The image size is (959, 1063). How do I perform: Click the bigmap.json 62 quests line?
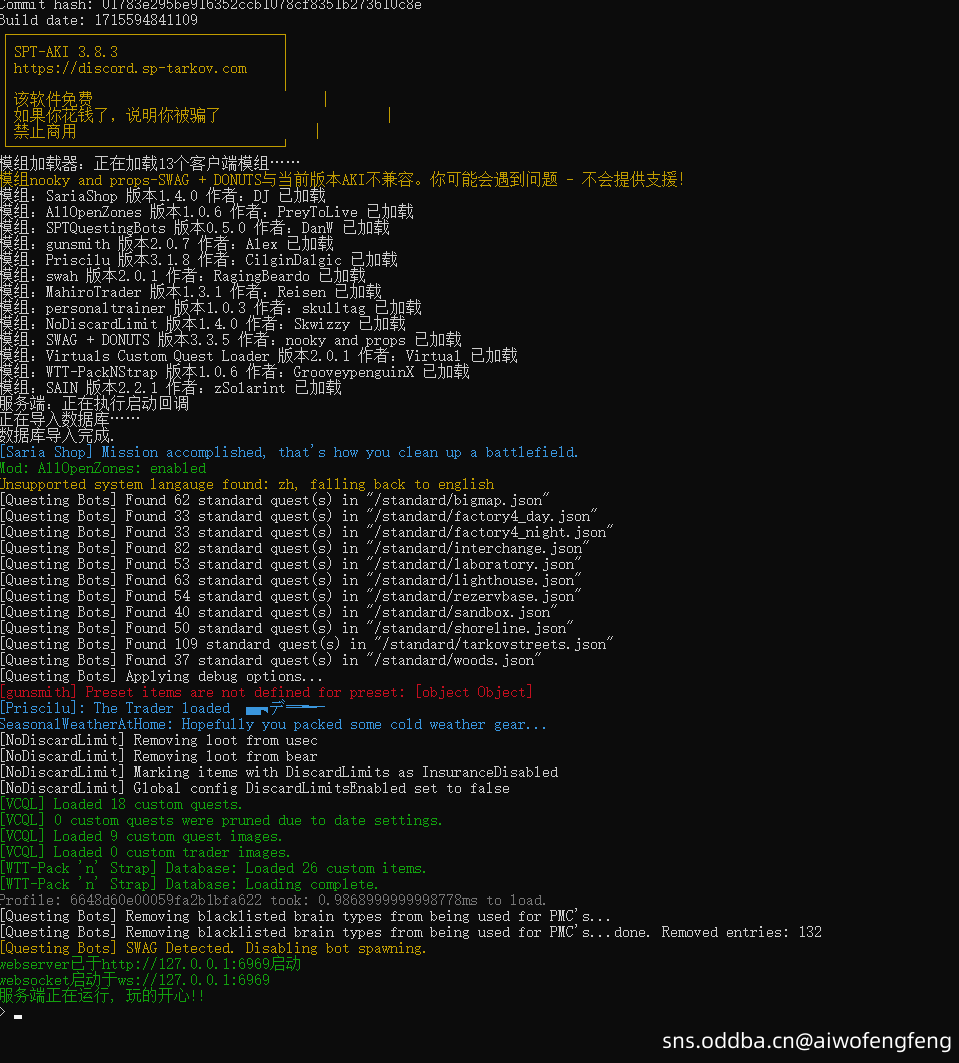[274, 500]
